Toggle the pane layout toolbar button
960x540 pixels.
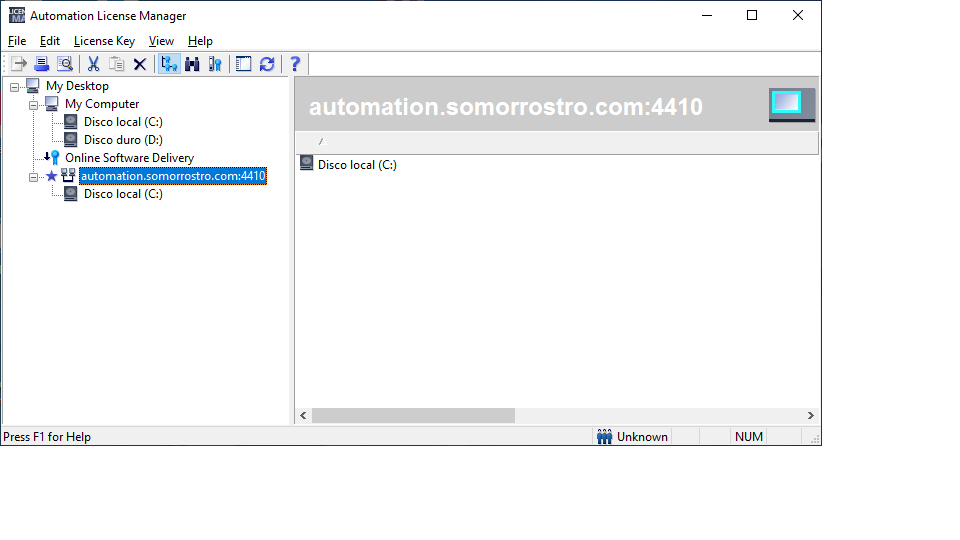point(243,64)
